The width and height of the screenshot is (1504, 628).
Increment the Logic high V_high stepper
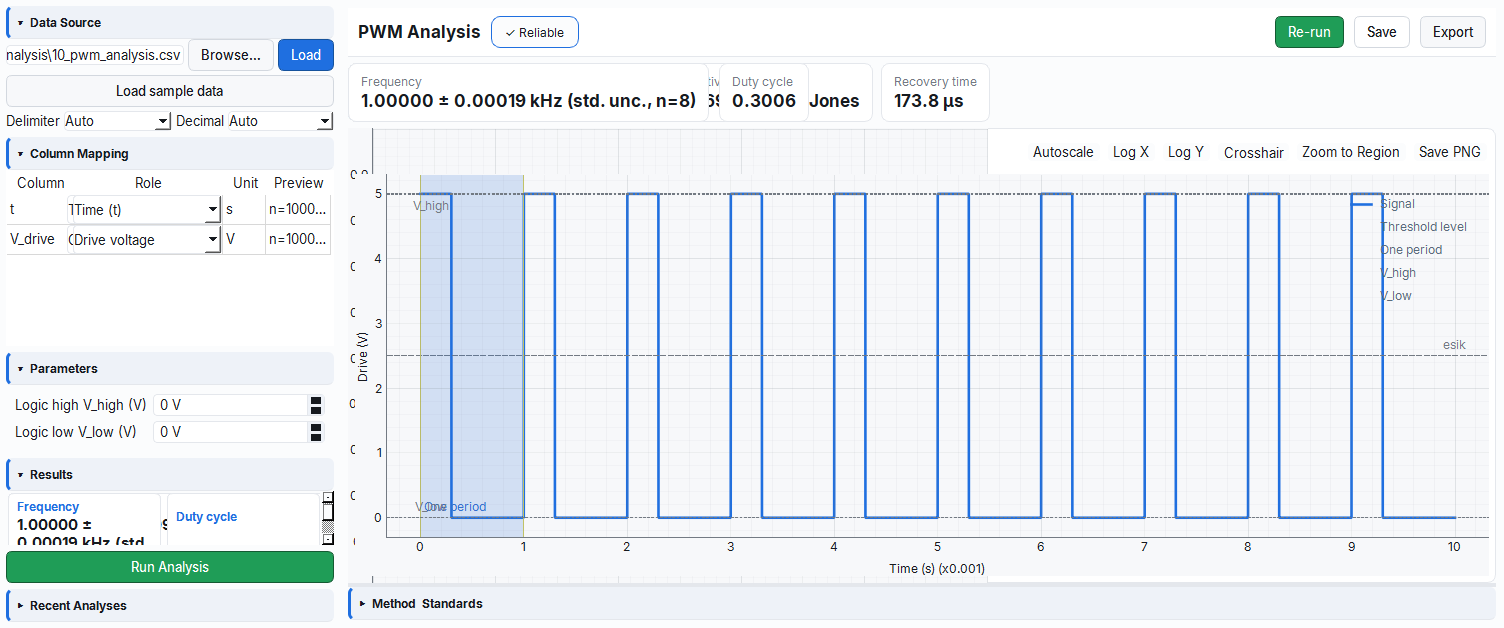tap(316, 400)
